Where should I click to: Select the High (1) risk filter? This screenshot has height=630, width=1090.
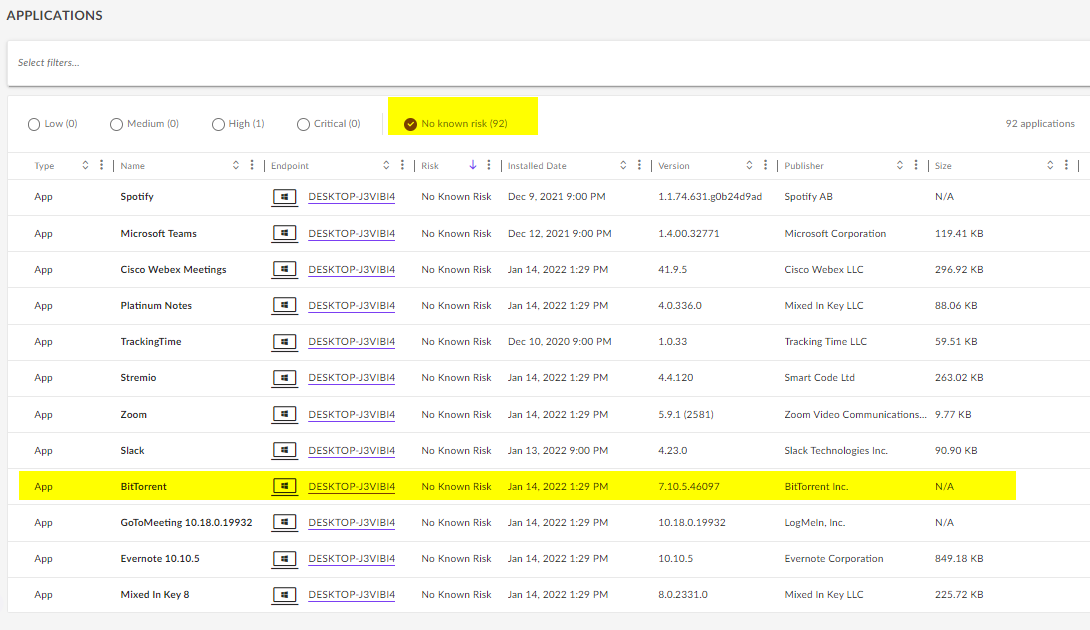click(238, 124)
